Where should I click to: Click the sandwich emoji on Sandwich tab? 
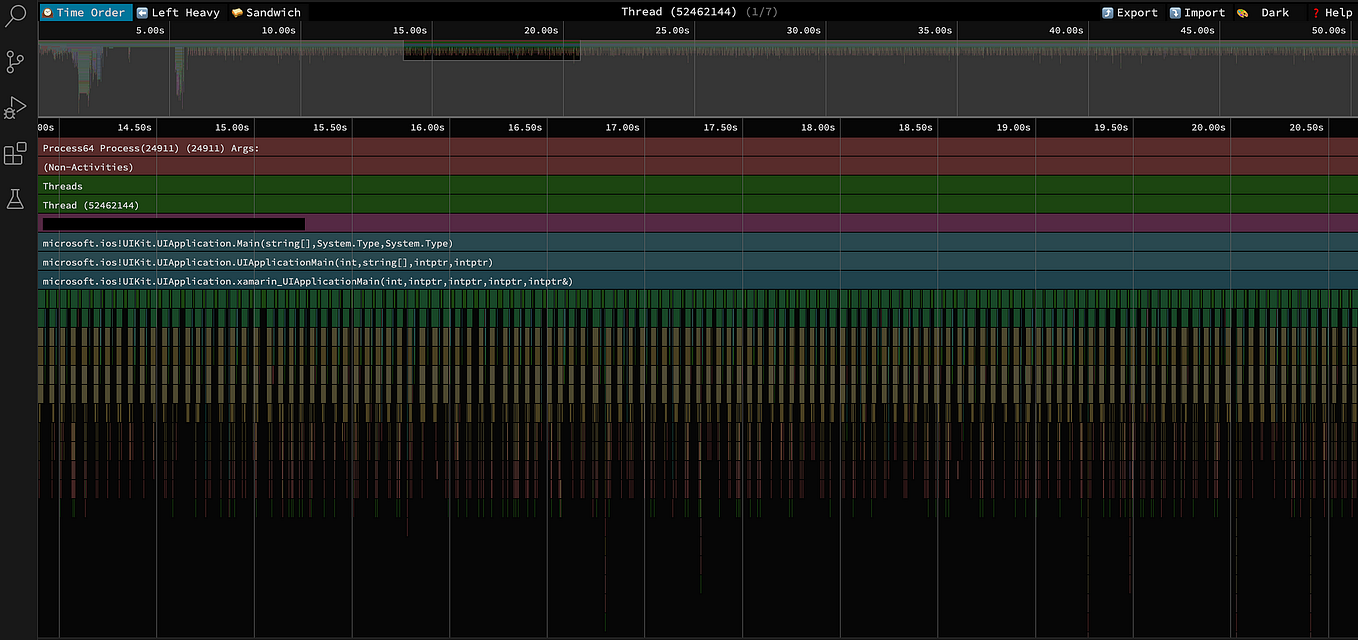pyautogui.click(x=236, y=12)
